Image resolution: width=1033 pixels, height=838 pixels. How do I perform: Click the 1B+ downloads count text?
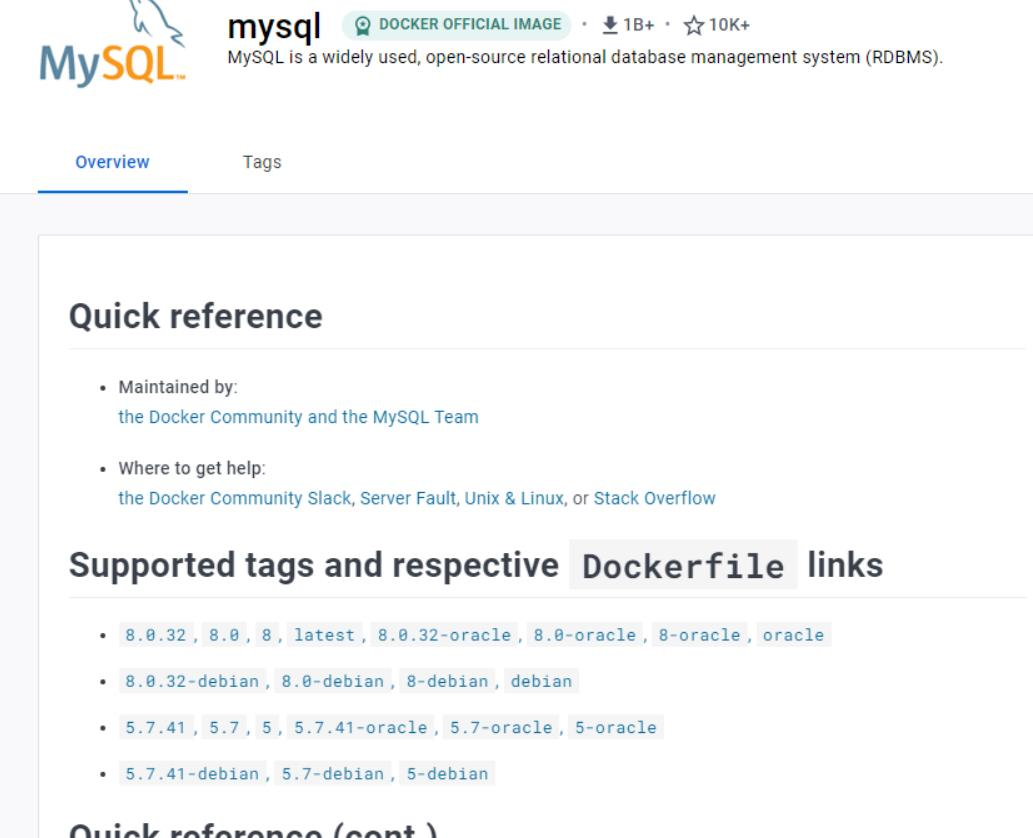[x=638, y=25]
